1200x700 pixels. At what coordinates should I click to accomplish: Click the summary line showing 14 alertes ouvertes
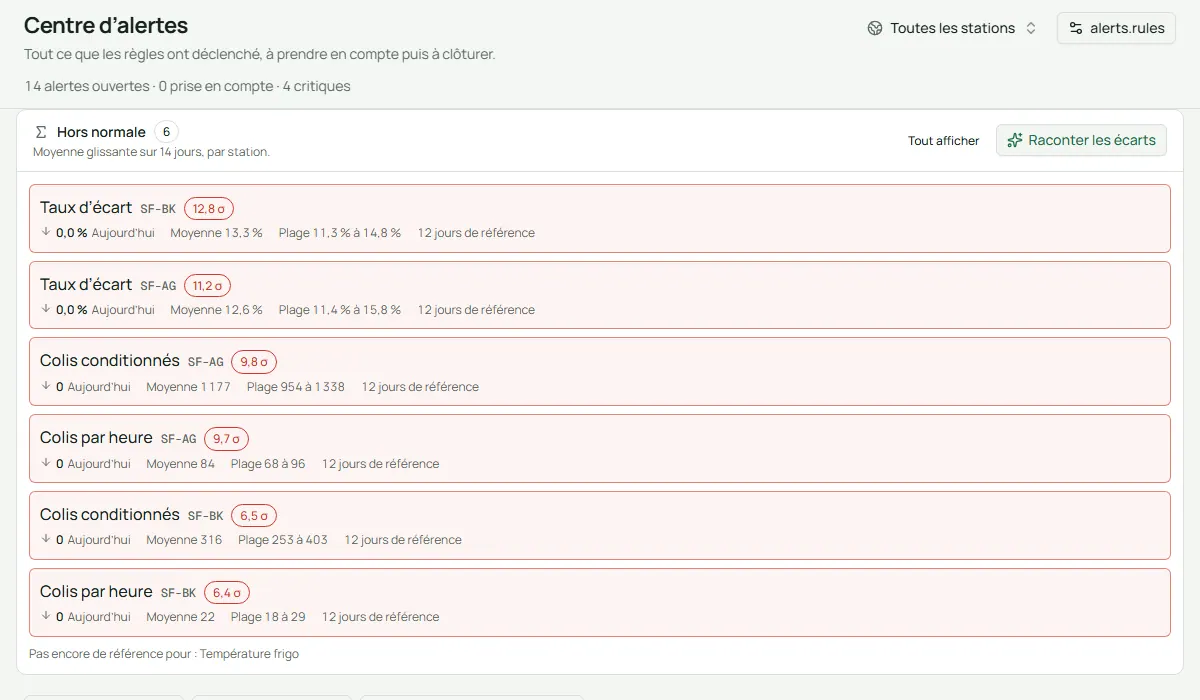click(x=188, y=86)
